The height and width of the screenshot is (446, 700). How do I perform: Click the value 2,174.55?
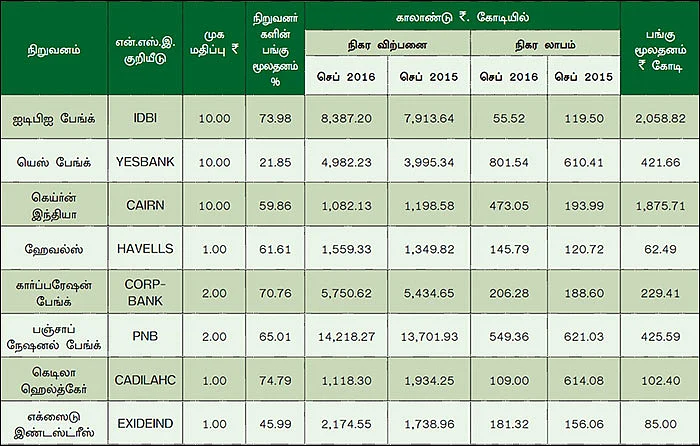point(346,424)
